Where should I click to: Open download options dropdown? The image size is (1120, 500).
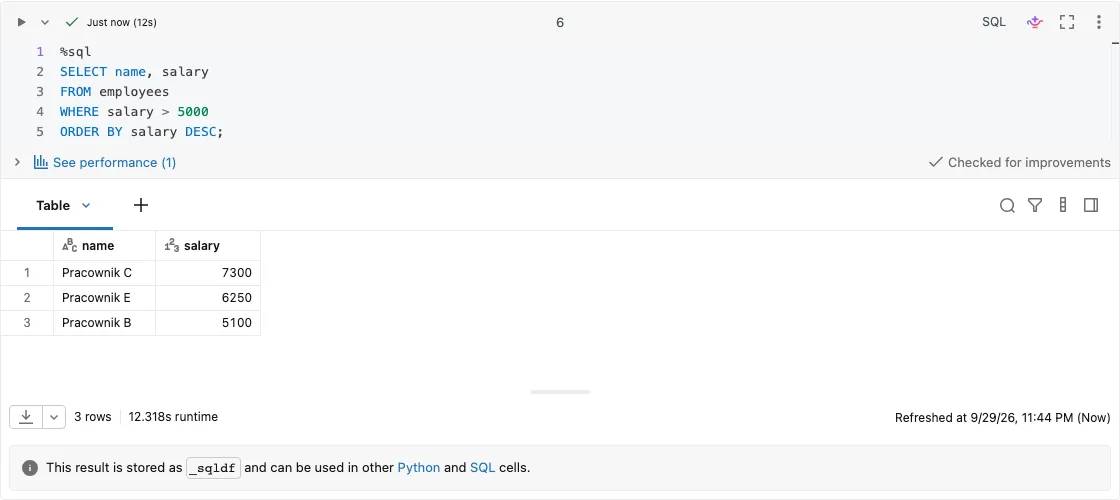click(x=54, y=417)
